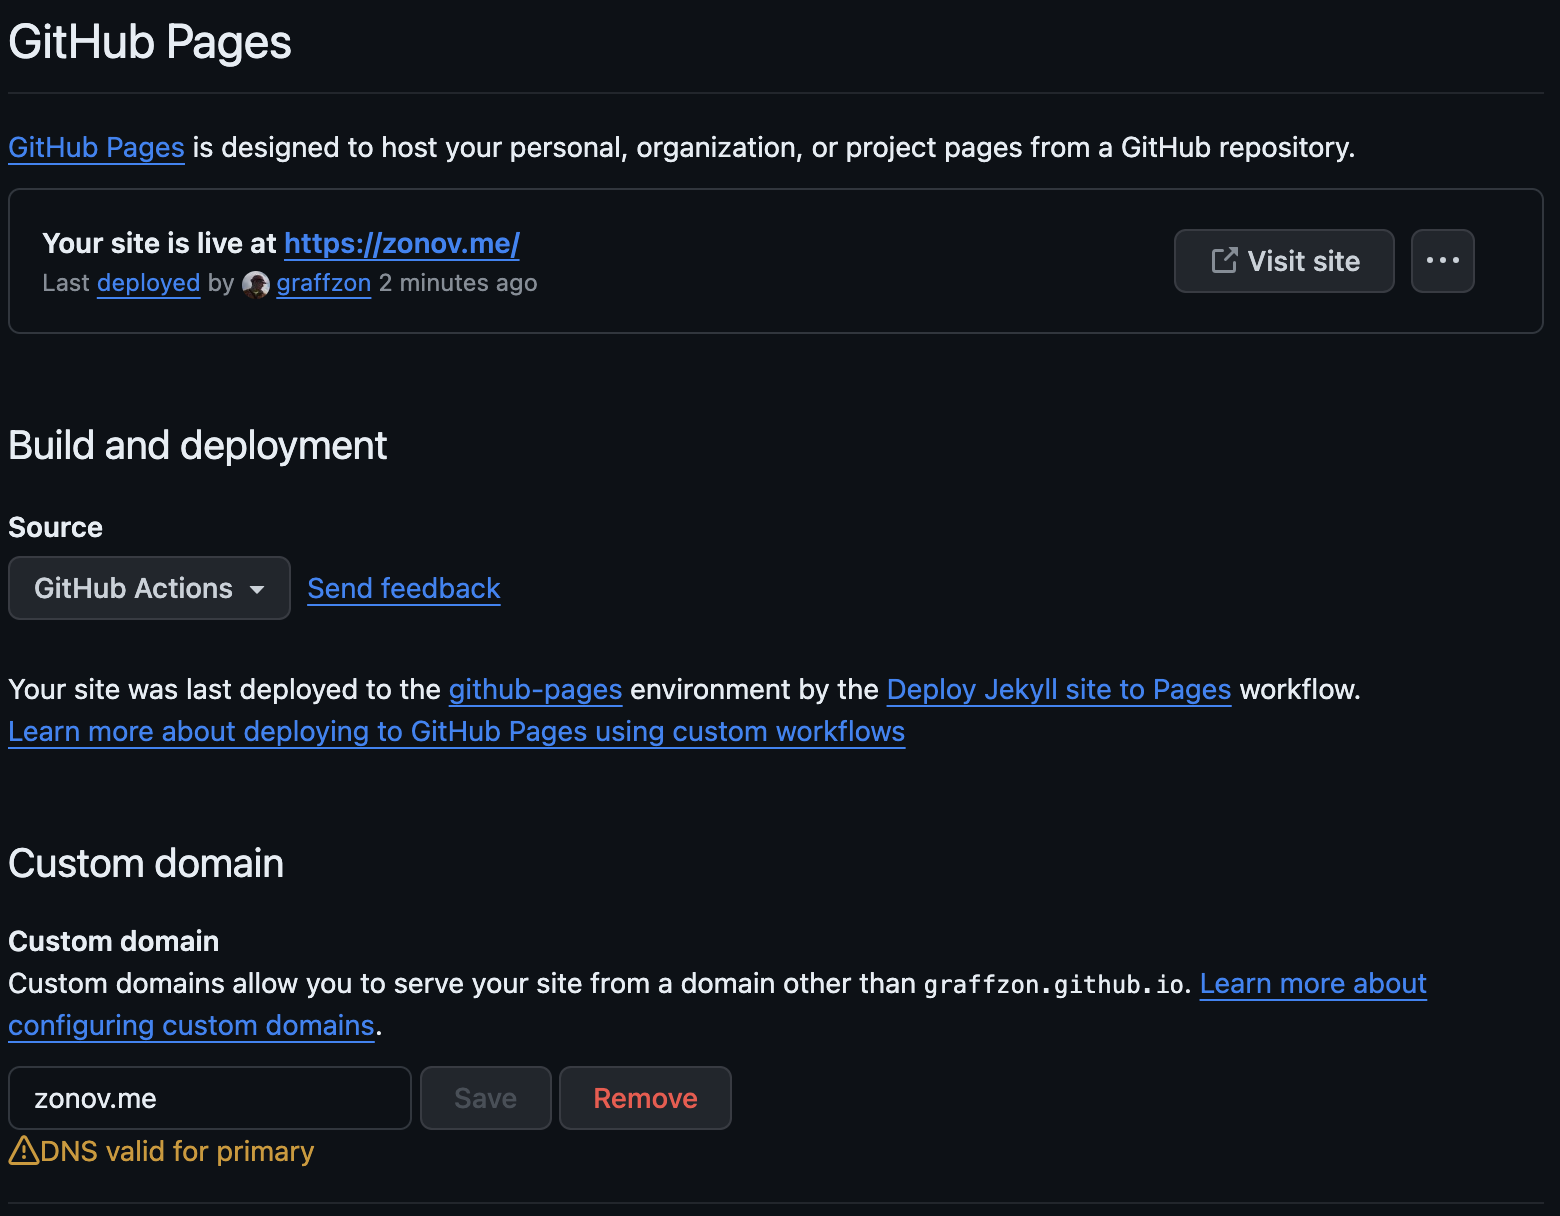The image size is (1560, 1216).
Task: Open Learn more about configuring custom domains
Action: tap(1313, 984)
